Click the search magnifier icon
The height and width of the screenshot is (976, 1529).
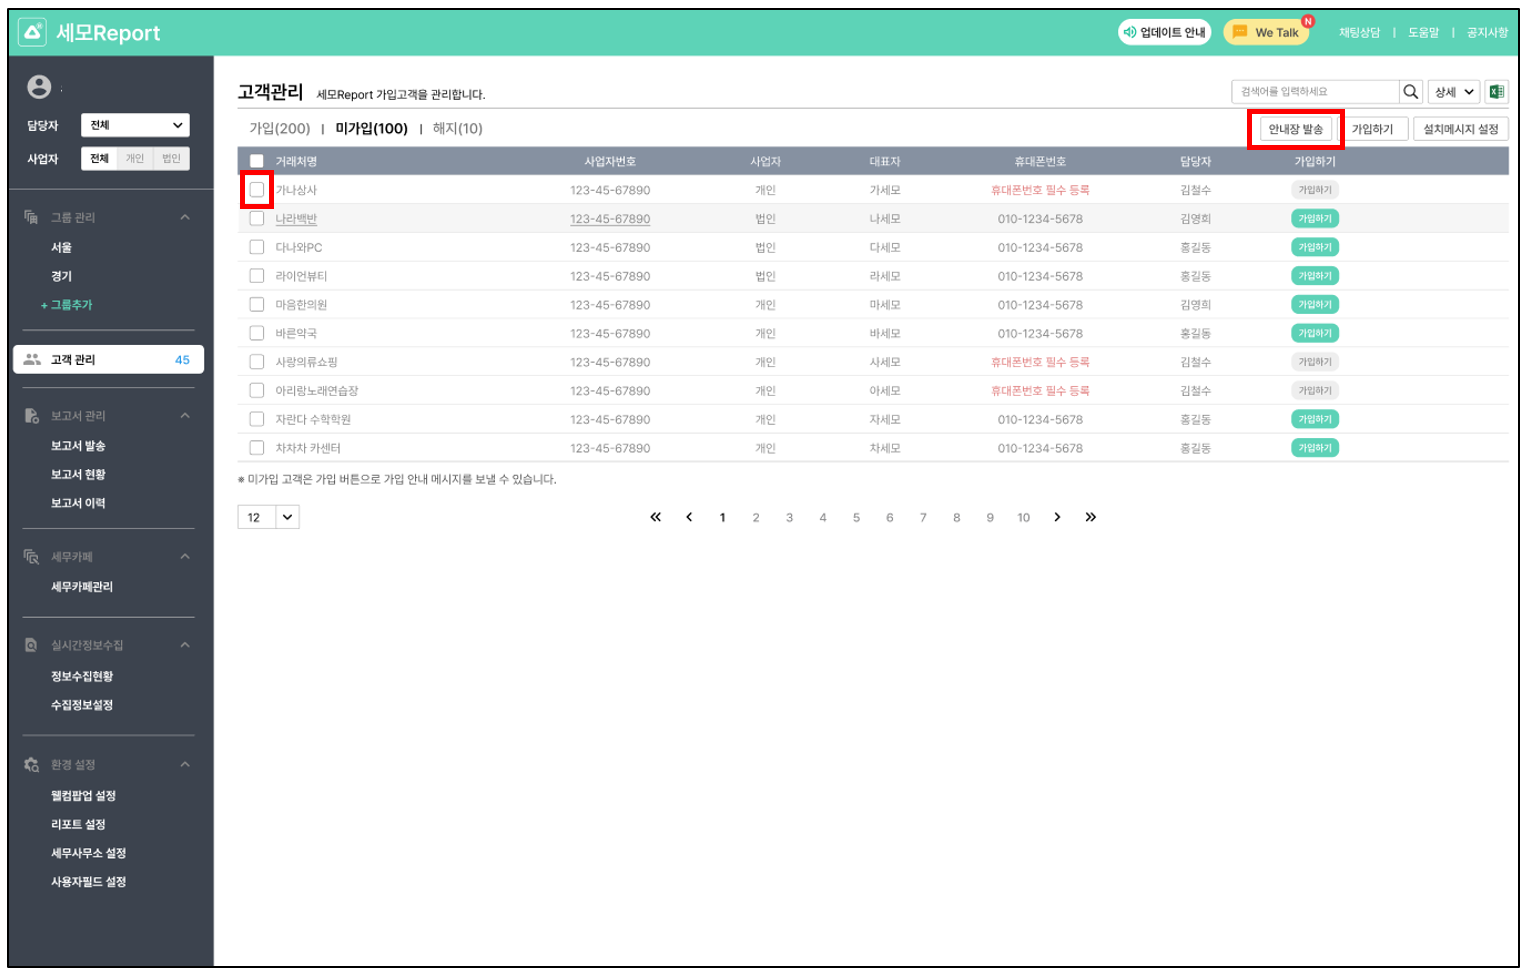pyautogui.click(x=1410, y=92)
